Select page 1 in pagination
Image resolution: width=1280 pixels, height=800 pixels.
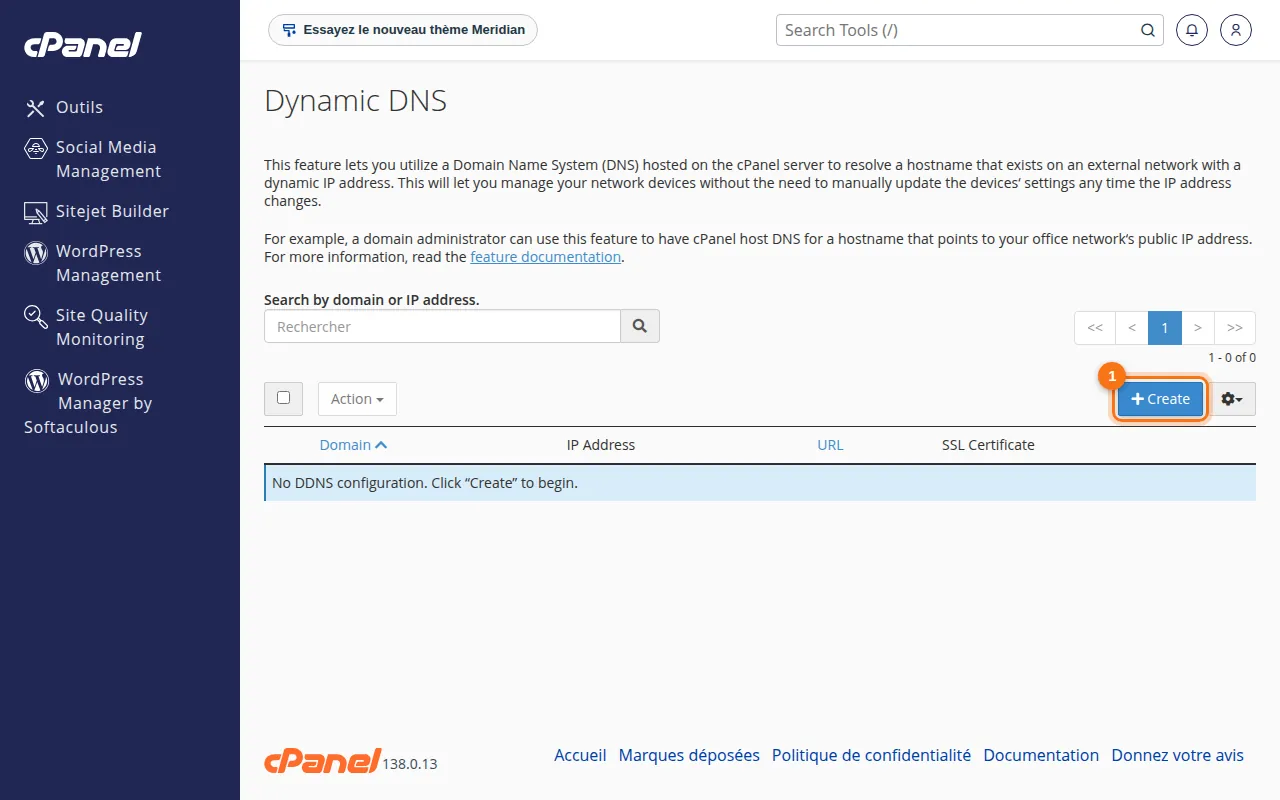[x=1165, y=328]
